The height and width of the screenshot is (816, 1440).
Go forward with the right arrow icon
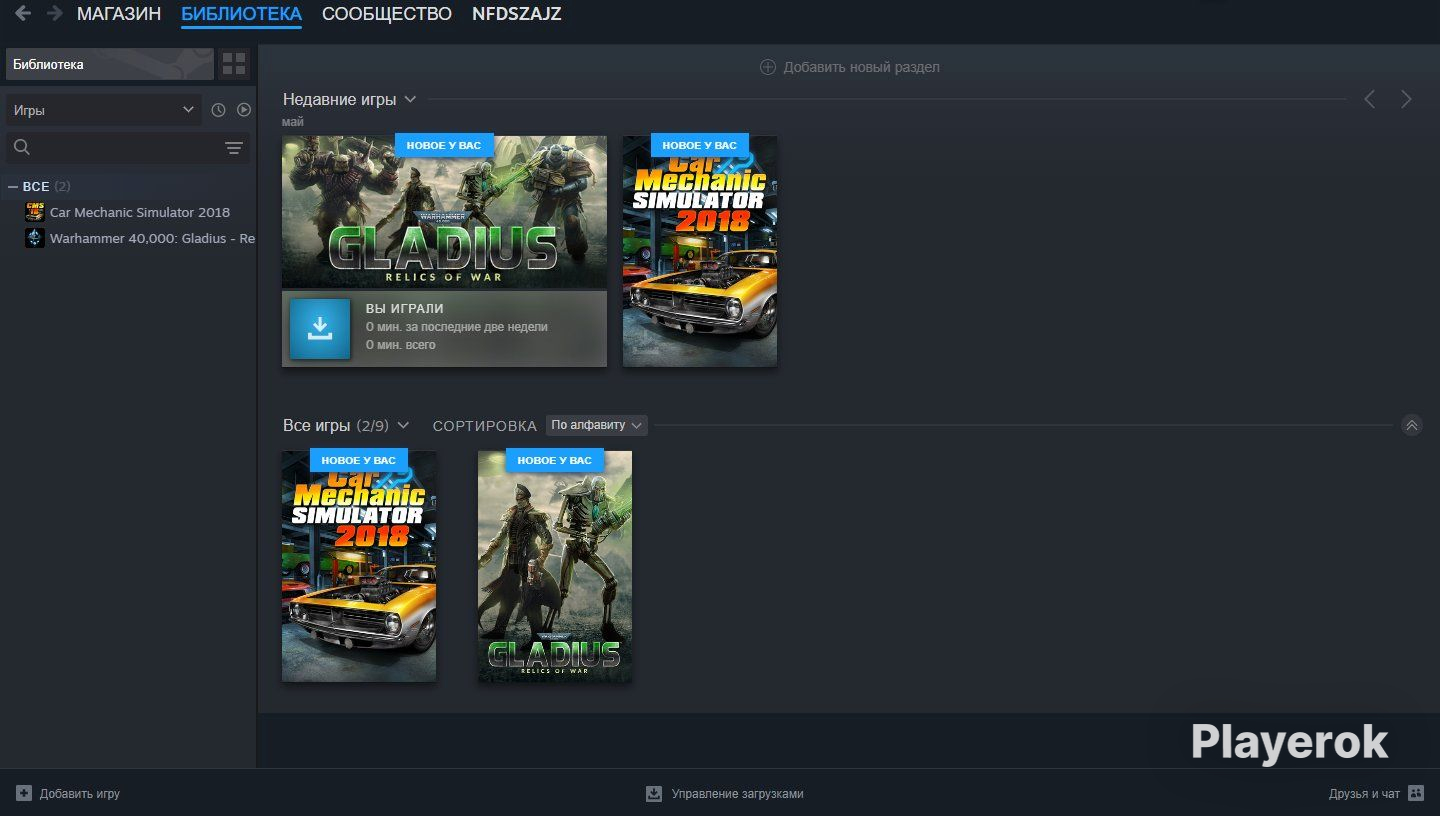(x=55, y=14)
